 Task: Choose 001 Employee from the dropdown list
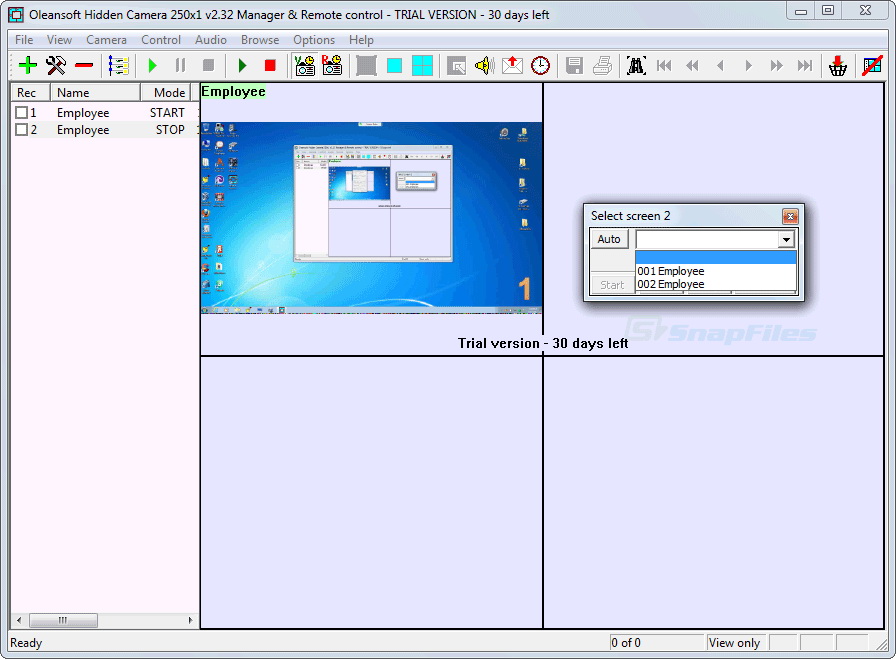coord(715,271)
